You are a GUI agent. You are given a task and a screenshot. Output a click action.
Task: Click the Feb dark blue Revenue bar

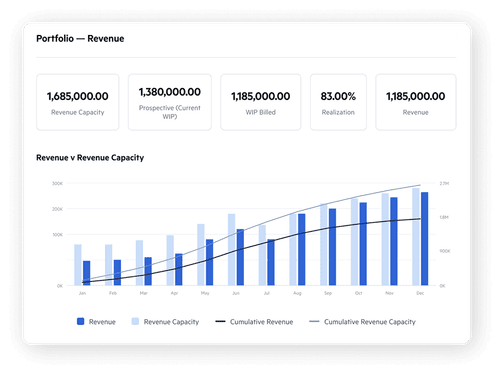(117, 273)
